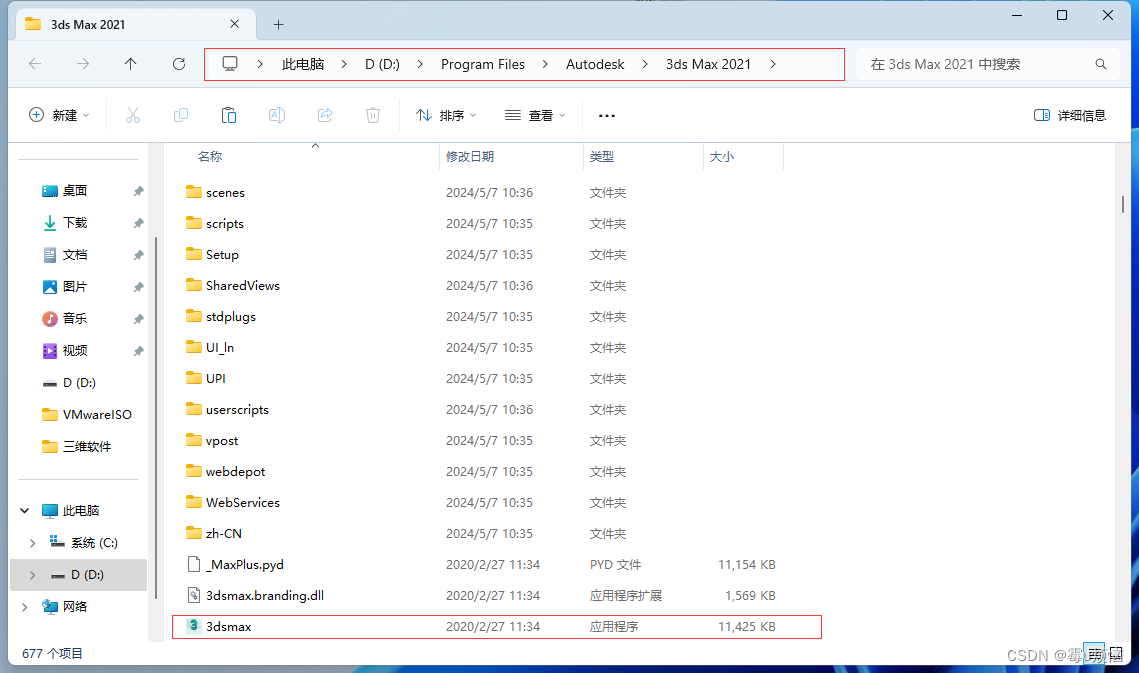Switch to details list view icon
The image size is (1139, 673).
pyautogui.click(x=1093, y=652)
